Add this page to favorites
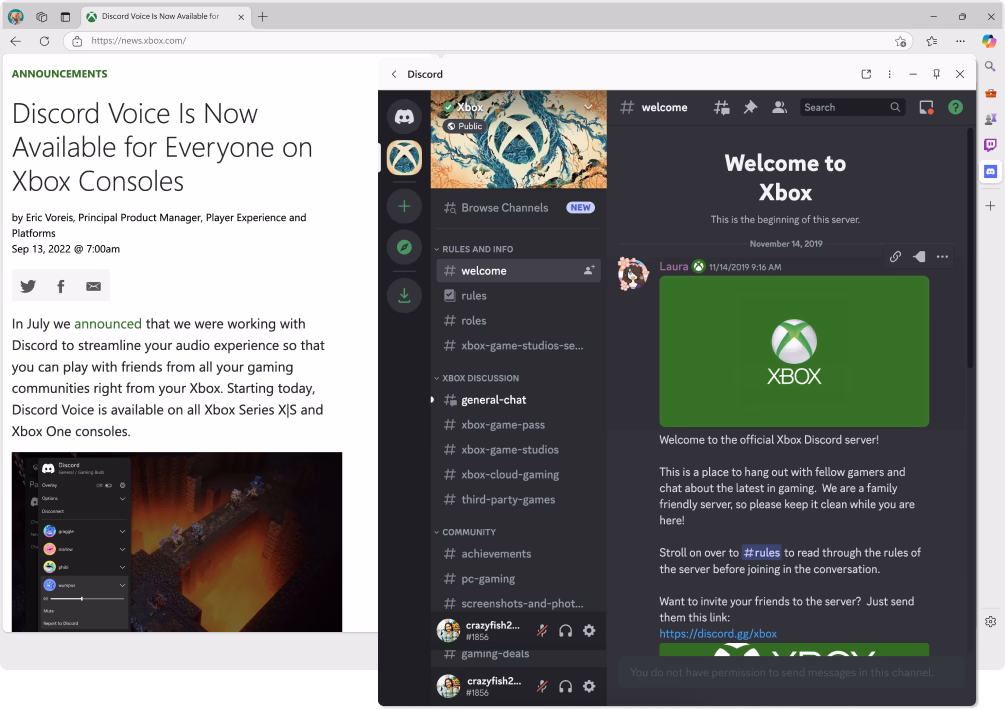The height and width of the screenshot is (710, 1005). [901, 41]
